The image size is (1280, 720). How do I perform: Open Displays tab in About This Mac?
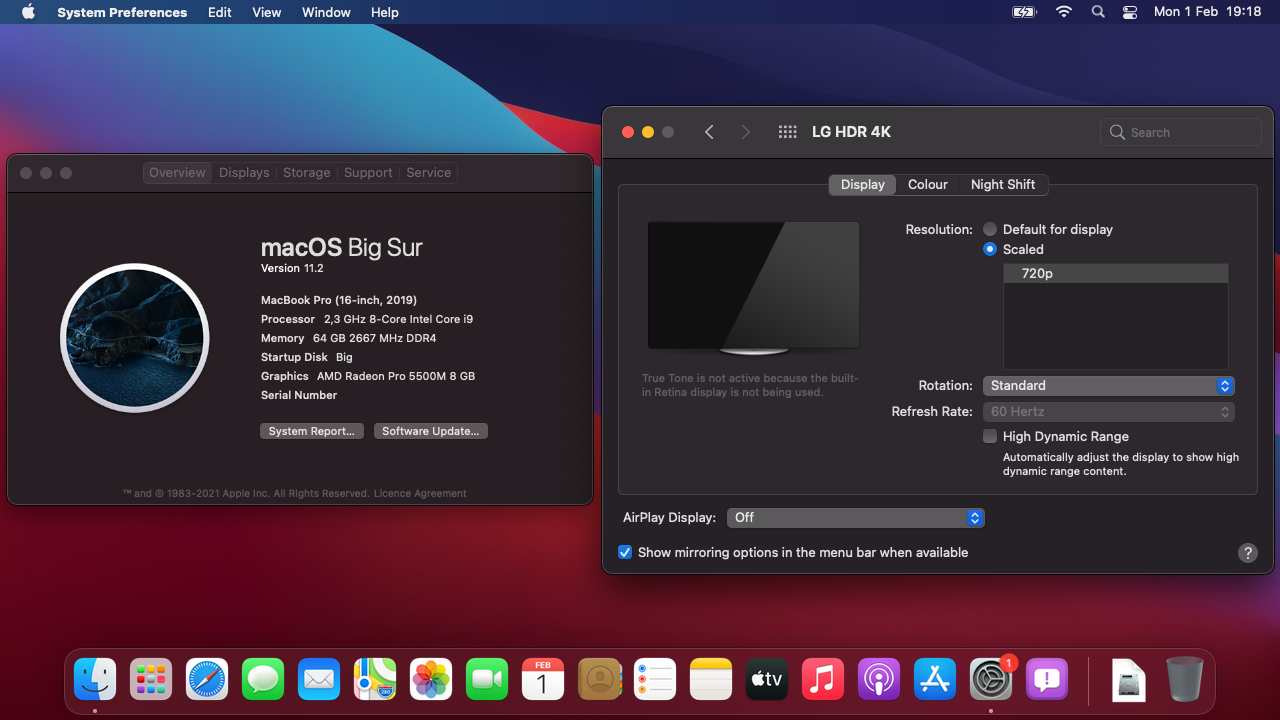click(244, 172)
